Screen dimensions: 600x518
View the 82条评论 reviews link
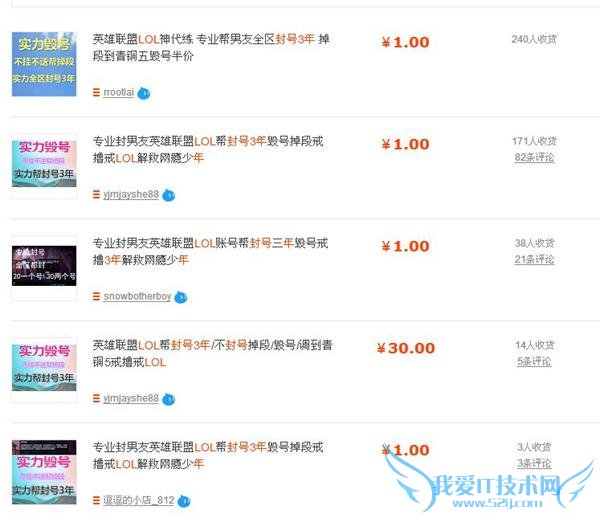click(x=534, y=157)
